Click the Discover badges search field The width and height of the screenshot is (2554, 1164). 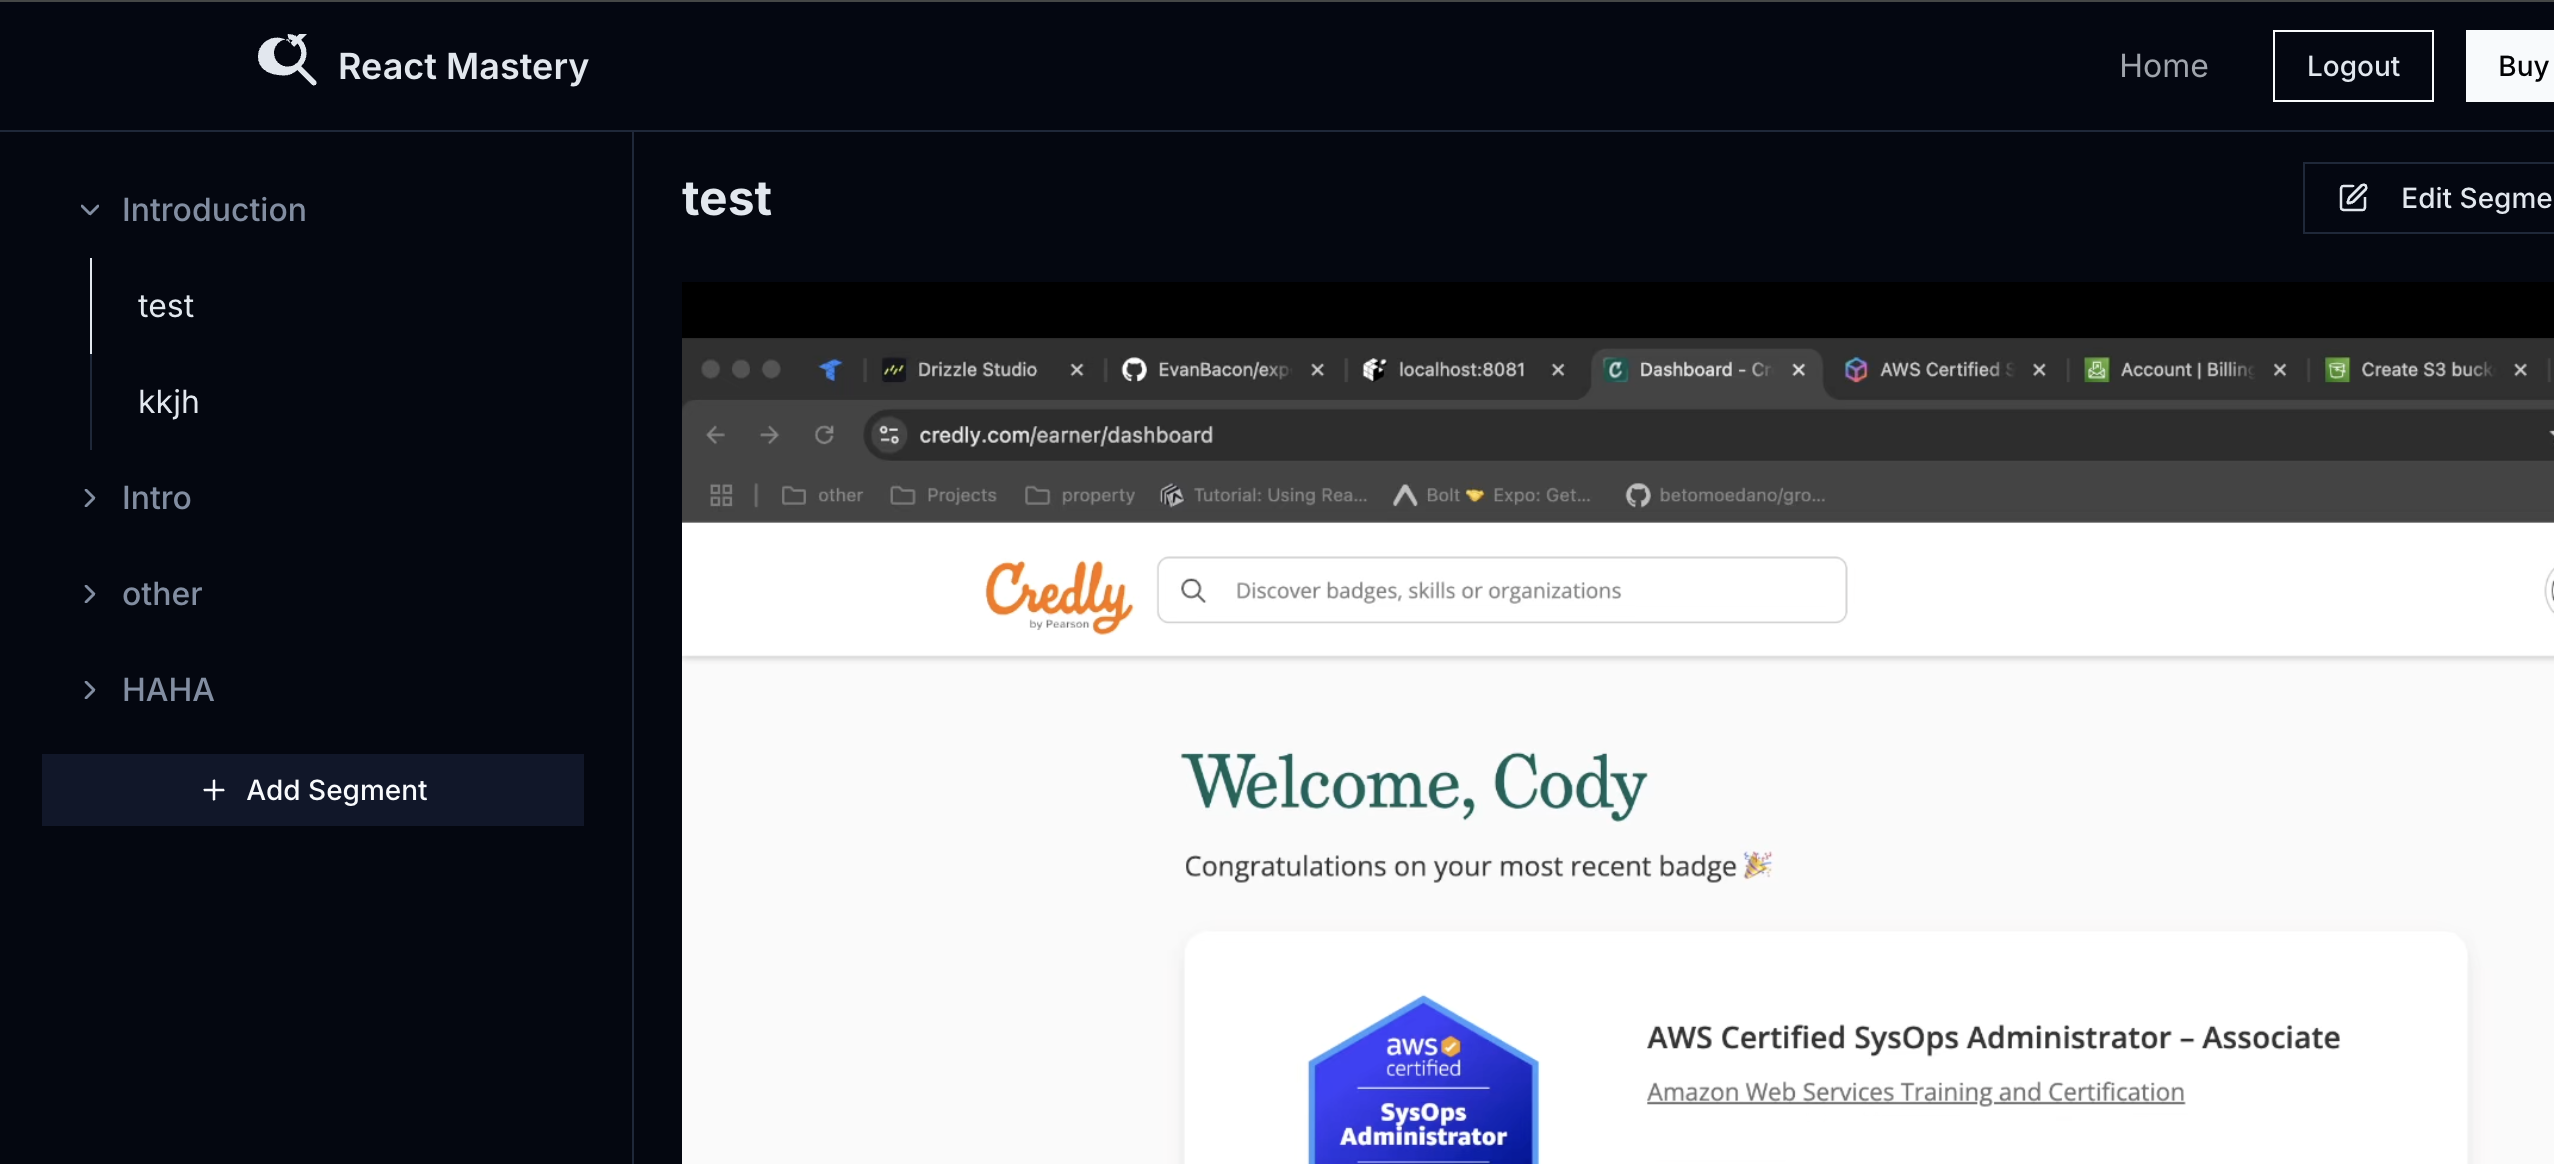click(x=1502, y=590)
